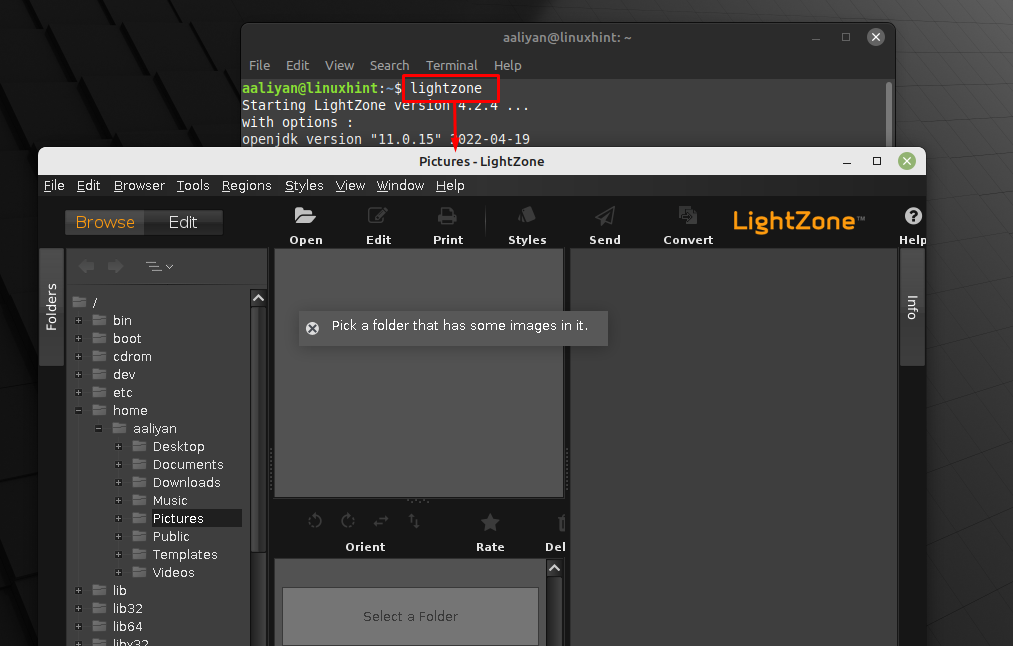Dismiss the 'Pick a folder' message X icon
Viewport: 1013px width, 646px height.
313,328
